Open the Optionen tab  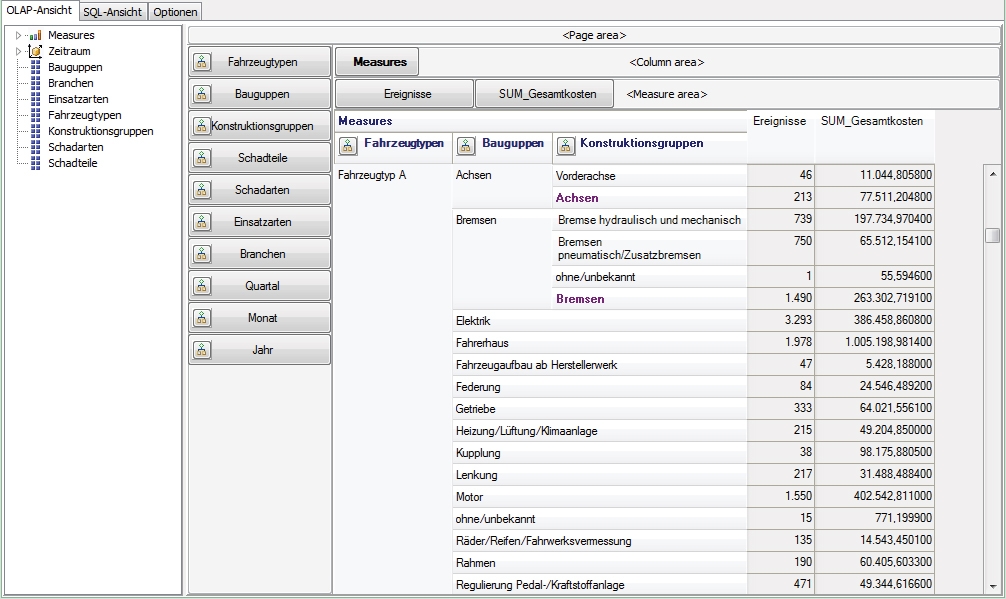pyautogui.click(x=176, y=12)
